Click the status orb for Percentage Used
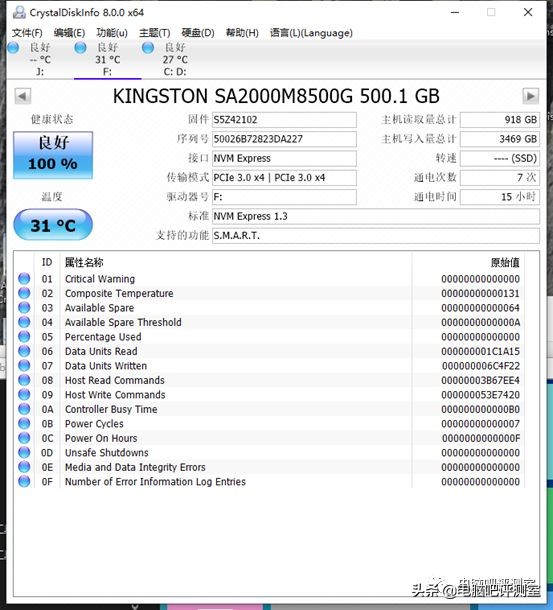553x610 pixels. point(24,337)
